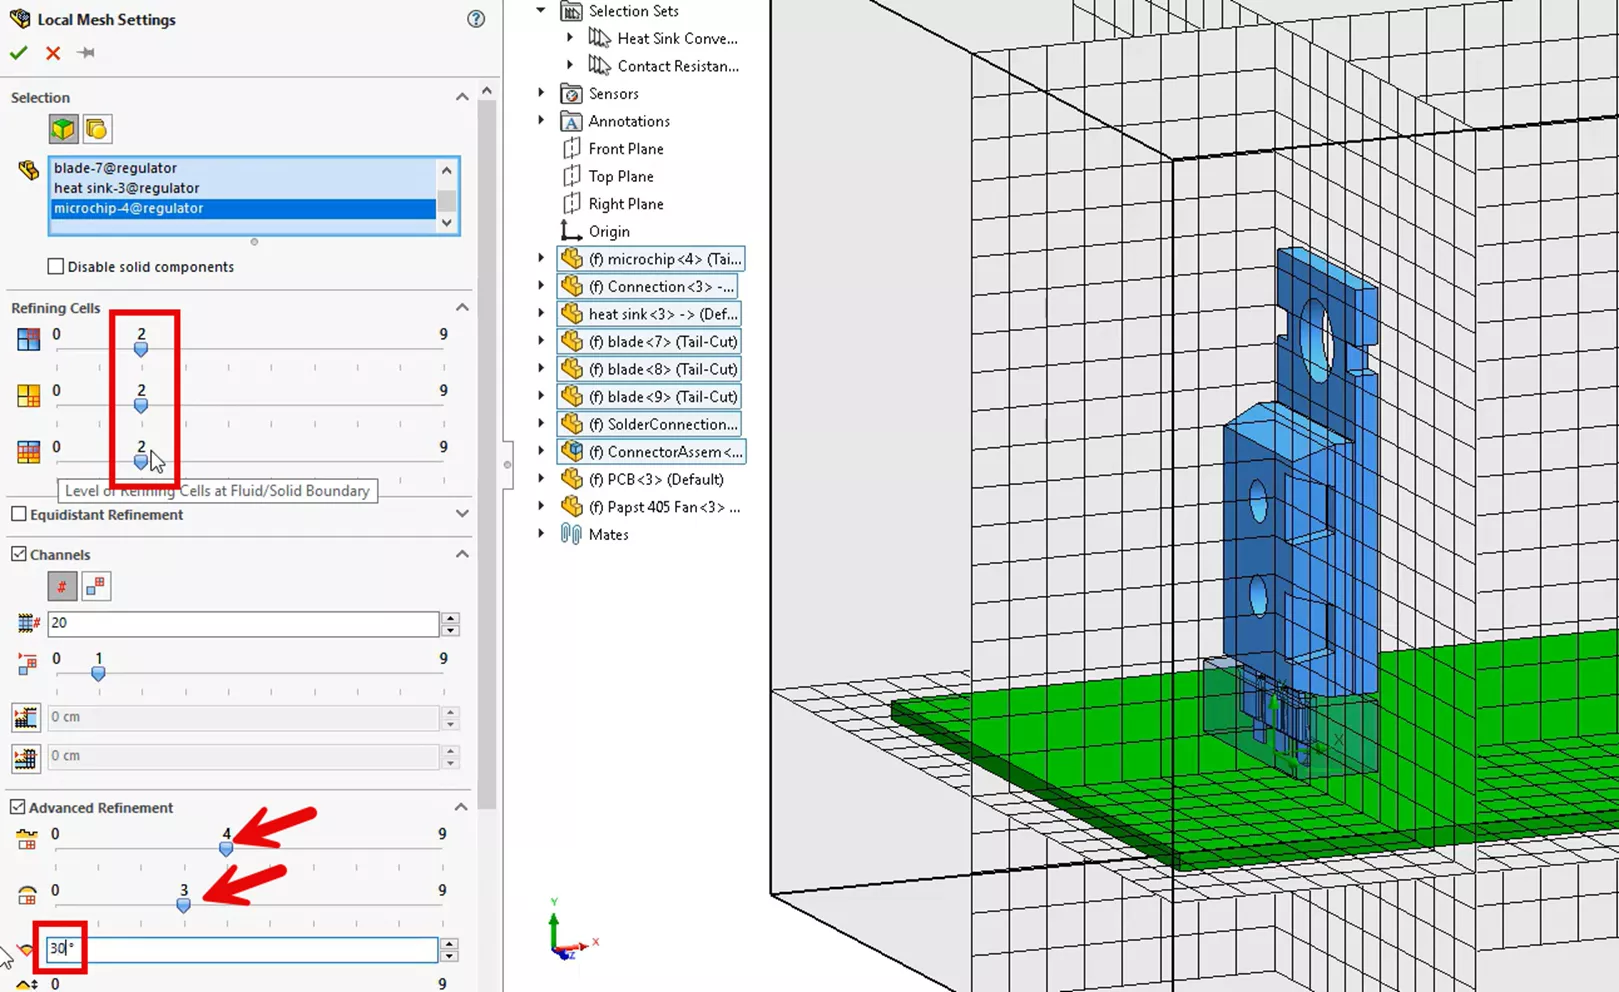The image size is (1619, 992).
Task: Click the minimum gap size icon
Action: pyautogui.click(x=25, y=717)
